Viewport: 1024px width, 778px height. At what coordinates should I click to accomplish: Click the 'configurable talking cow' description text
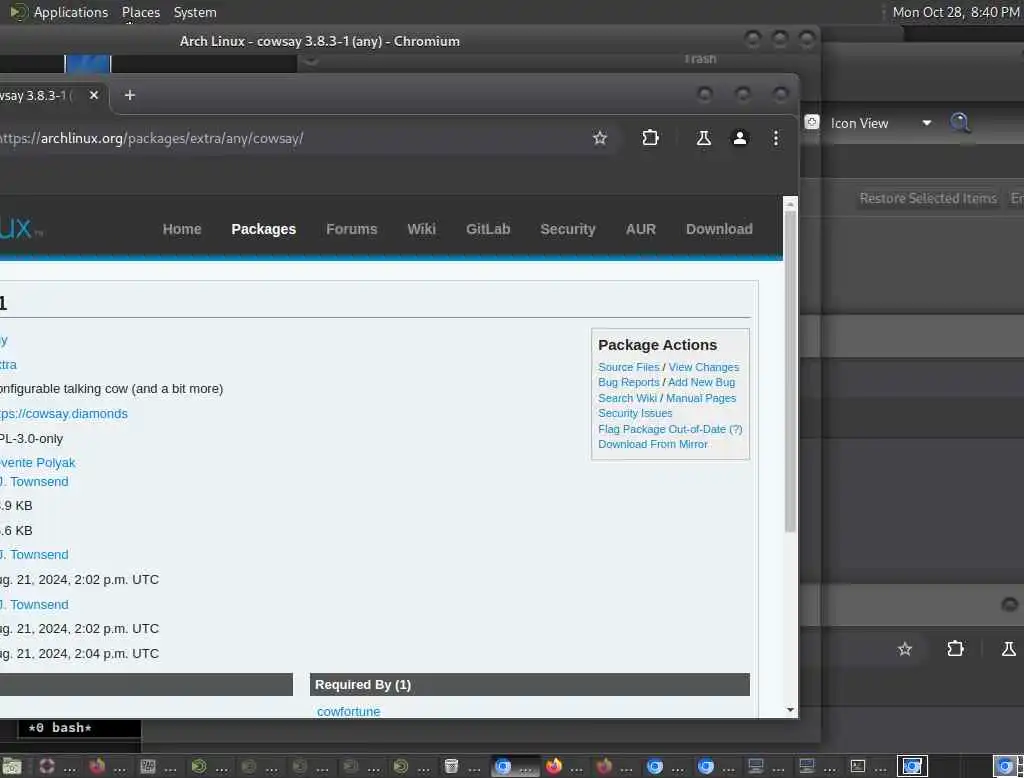point(111,389)
